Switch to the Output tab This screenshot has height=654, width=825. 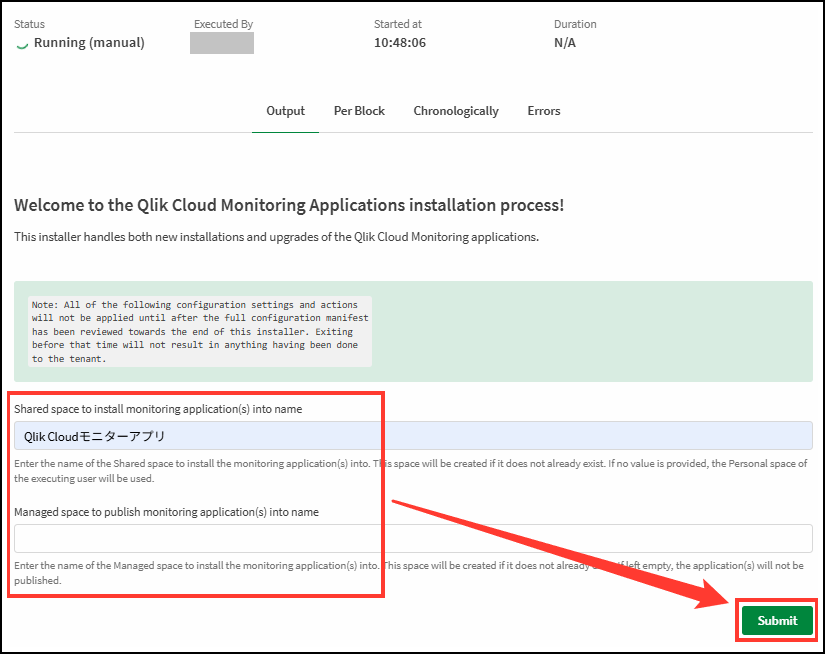[285, 111]
